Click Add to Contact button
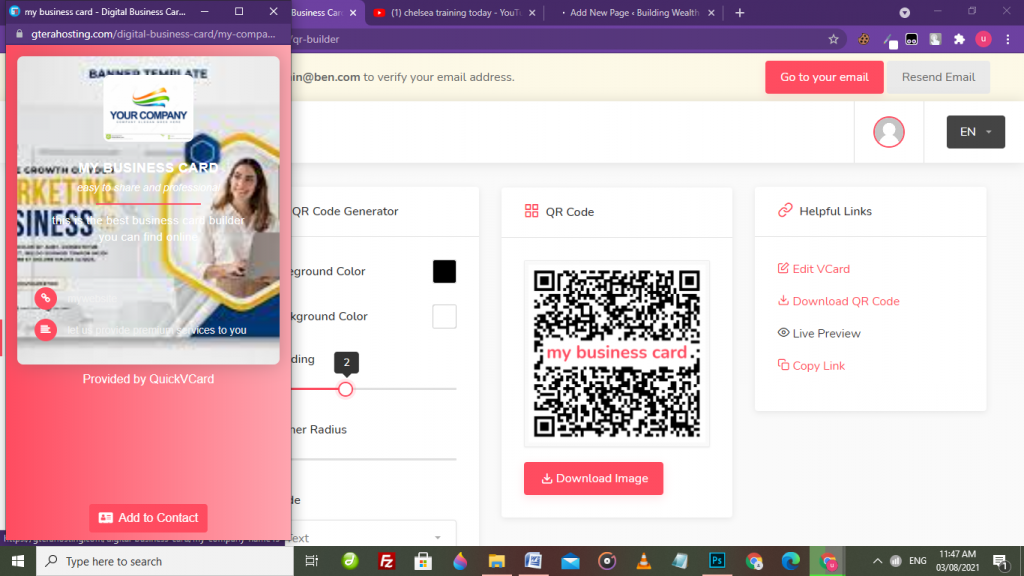 [148, 517]
